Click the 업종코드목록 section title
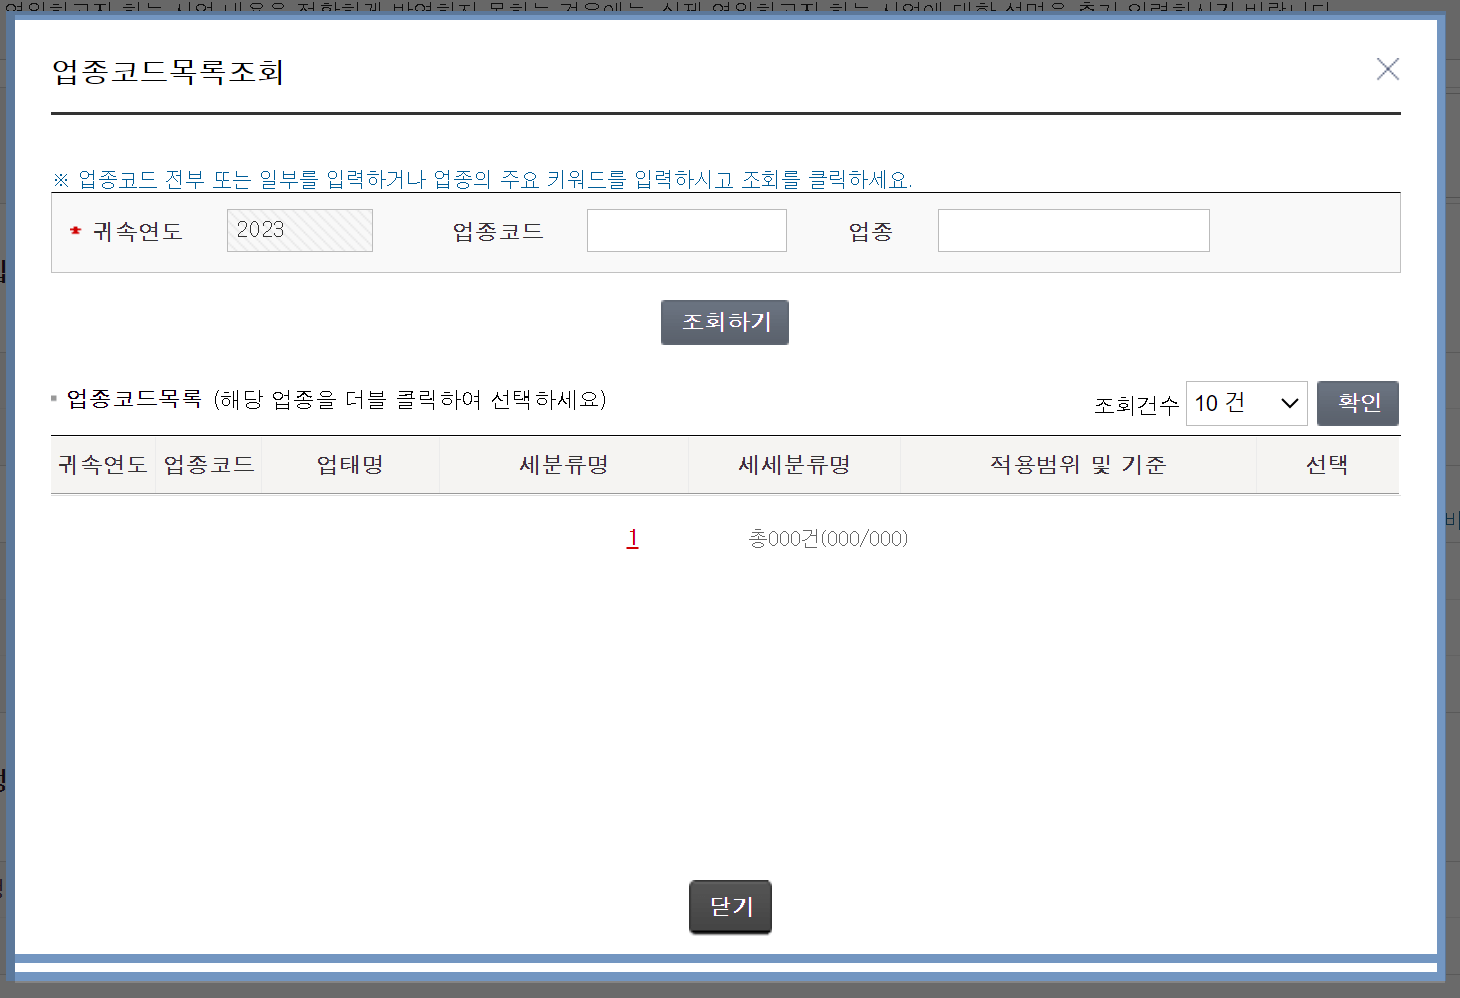 134,399
